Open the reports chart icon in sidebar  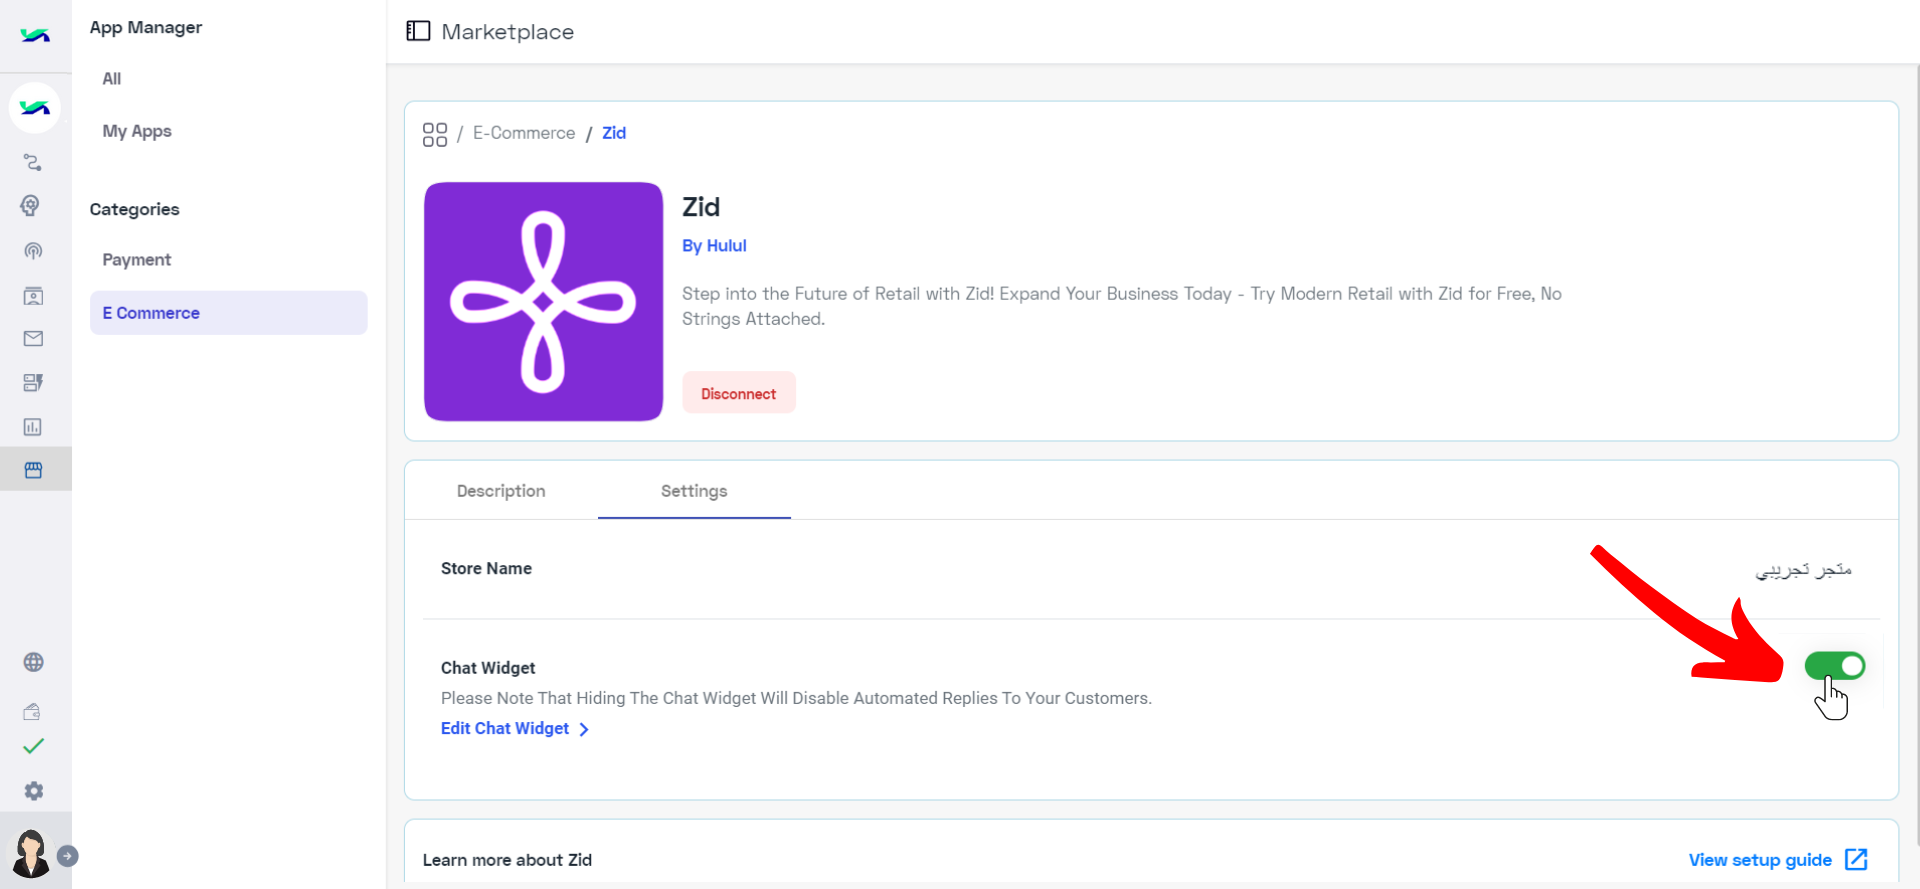pos(33,427)
